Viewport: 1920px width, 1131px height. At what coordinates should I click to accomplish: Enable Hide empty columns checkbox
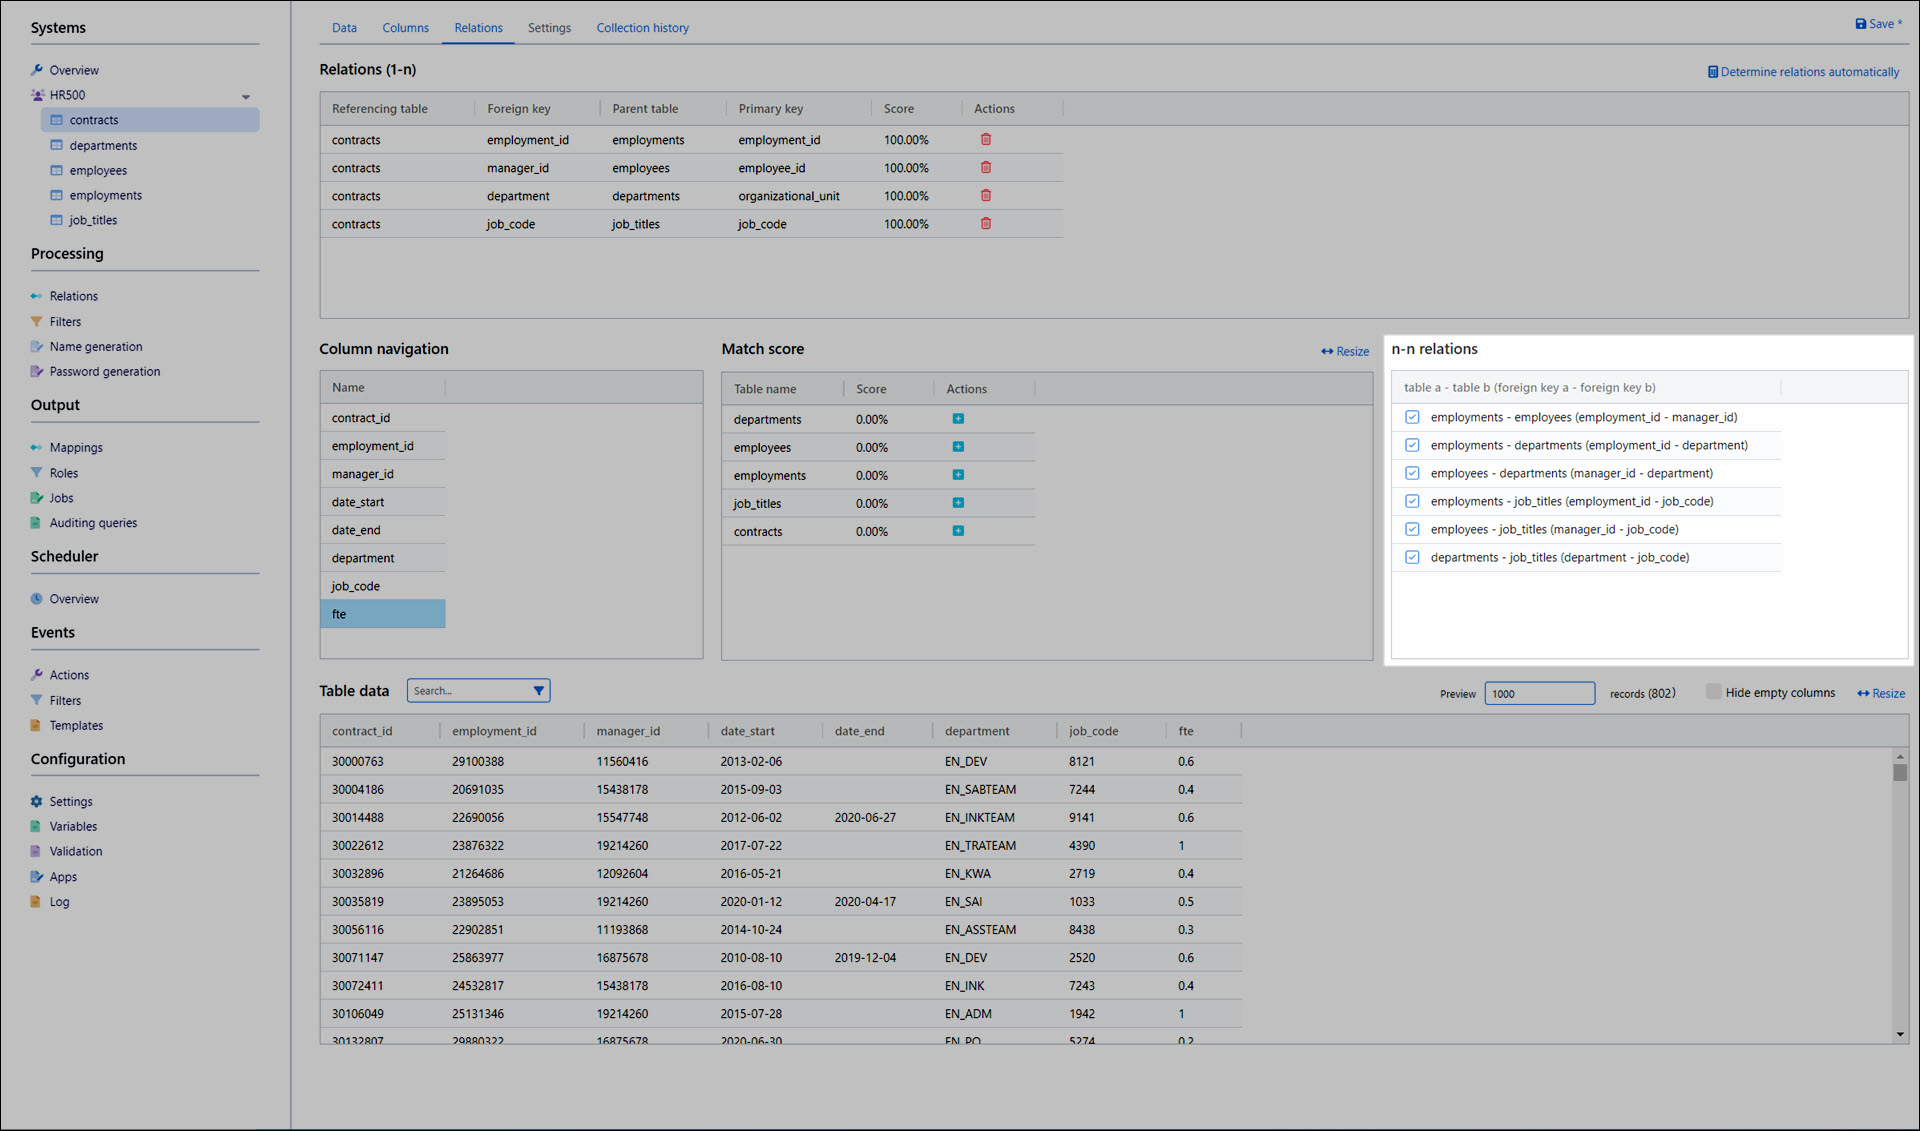1714,692
